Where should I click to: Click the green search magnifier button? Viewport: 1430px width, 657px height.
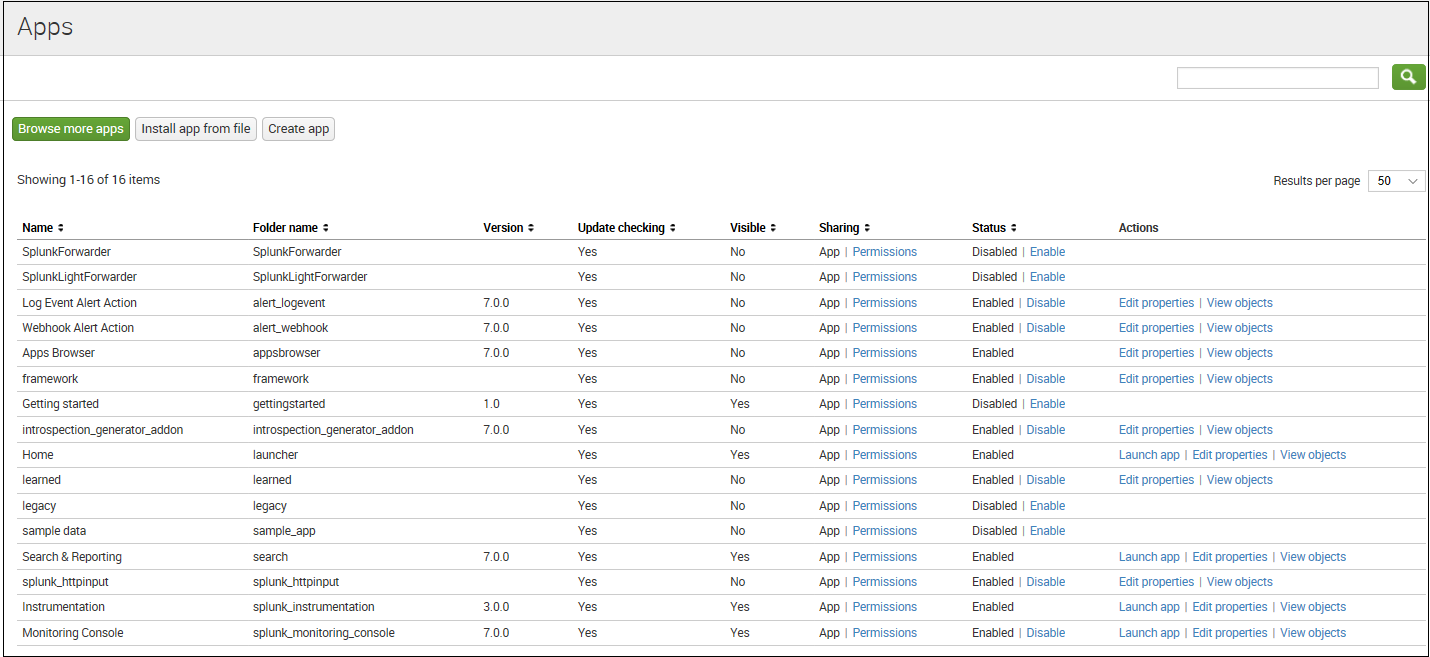[1408, 77]
